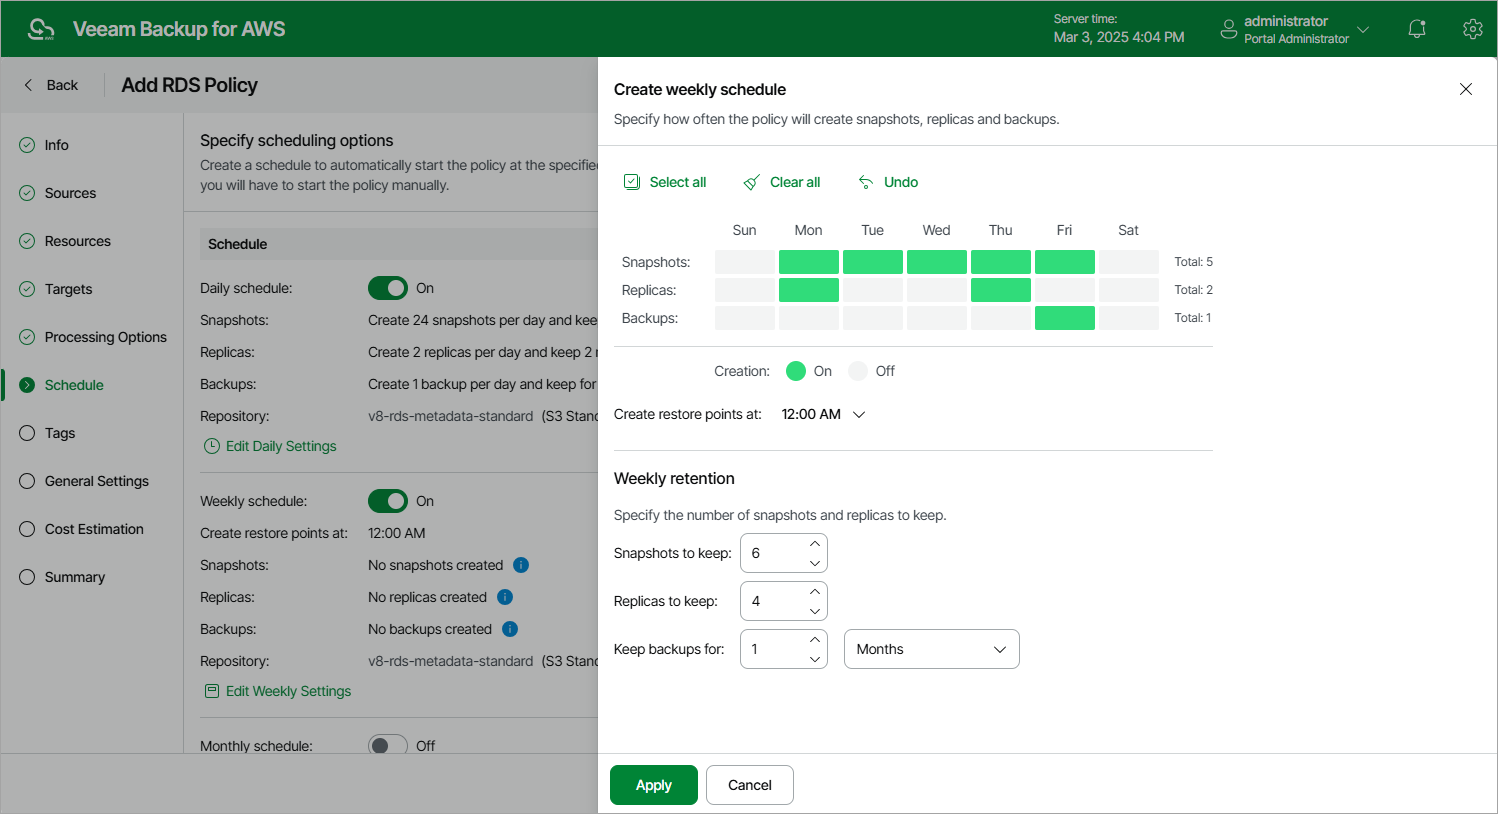
Task: Open the administrator account menu
Action: [1296, 29]
